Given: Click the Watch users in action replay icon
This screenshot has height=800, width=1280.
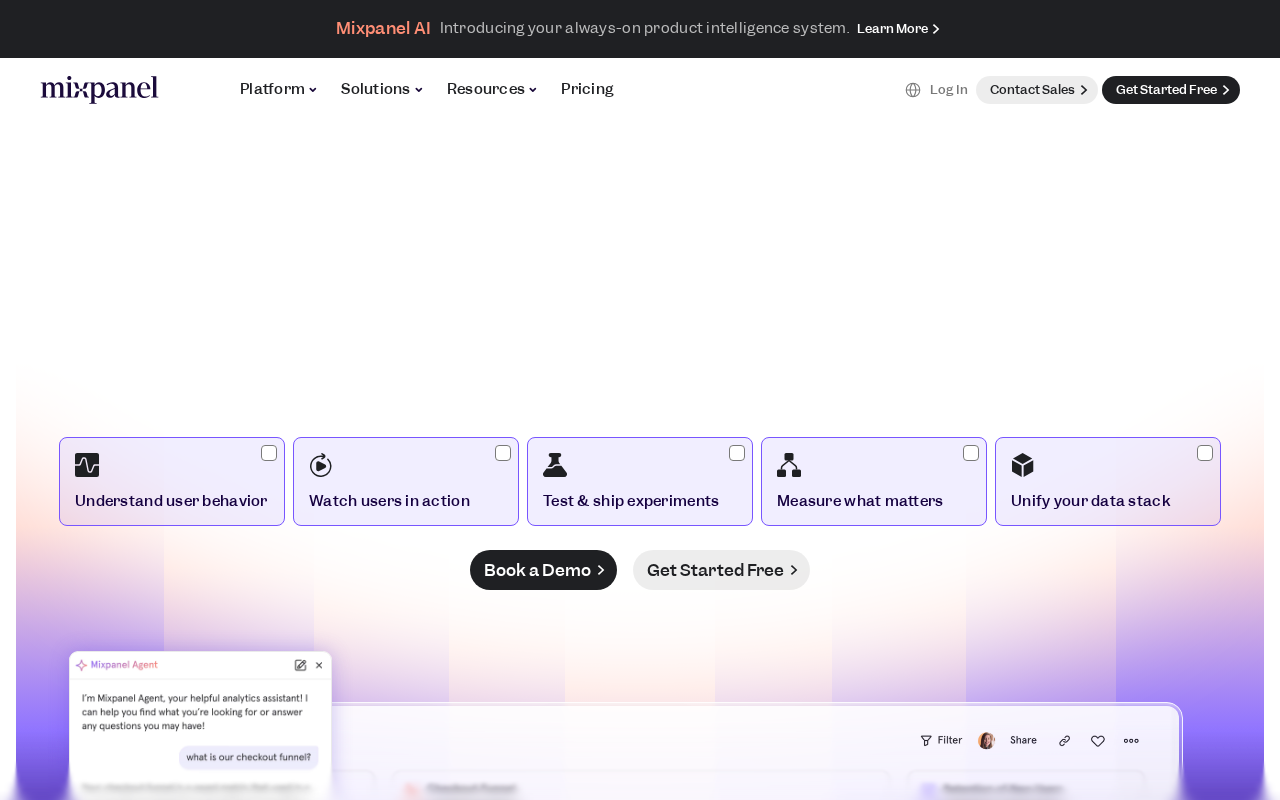Looking at the screenshot, I should coord(321,465).
